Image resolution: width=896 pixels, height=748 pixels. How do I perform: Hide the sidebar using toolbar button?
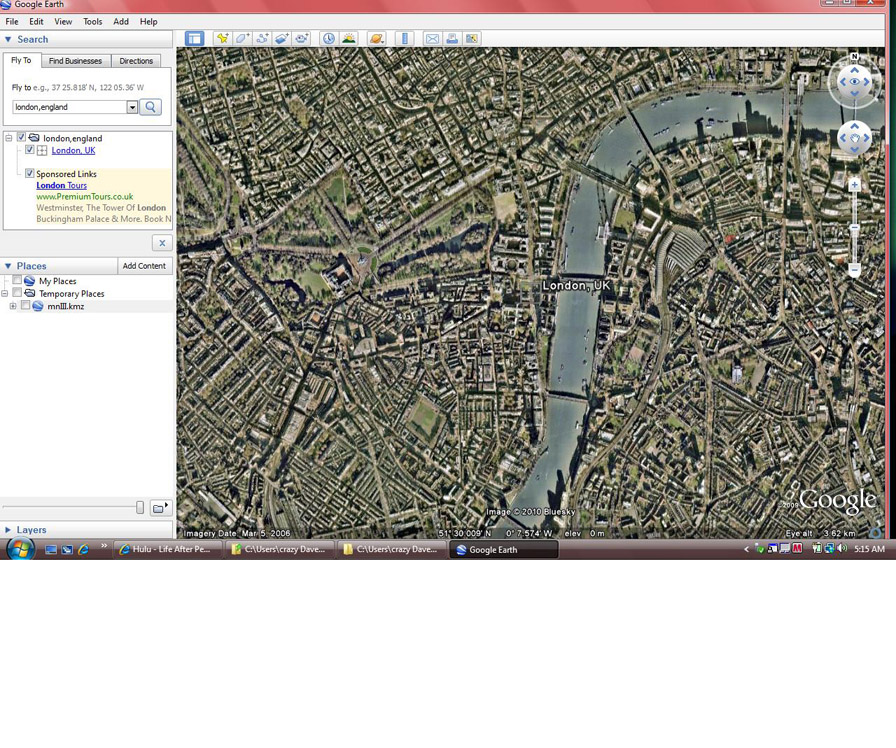pos(194,38)
